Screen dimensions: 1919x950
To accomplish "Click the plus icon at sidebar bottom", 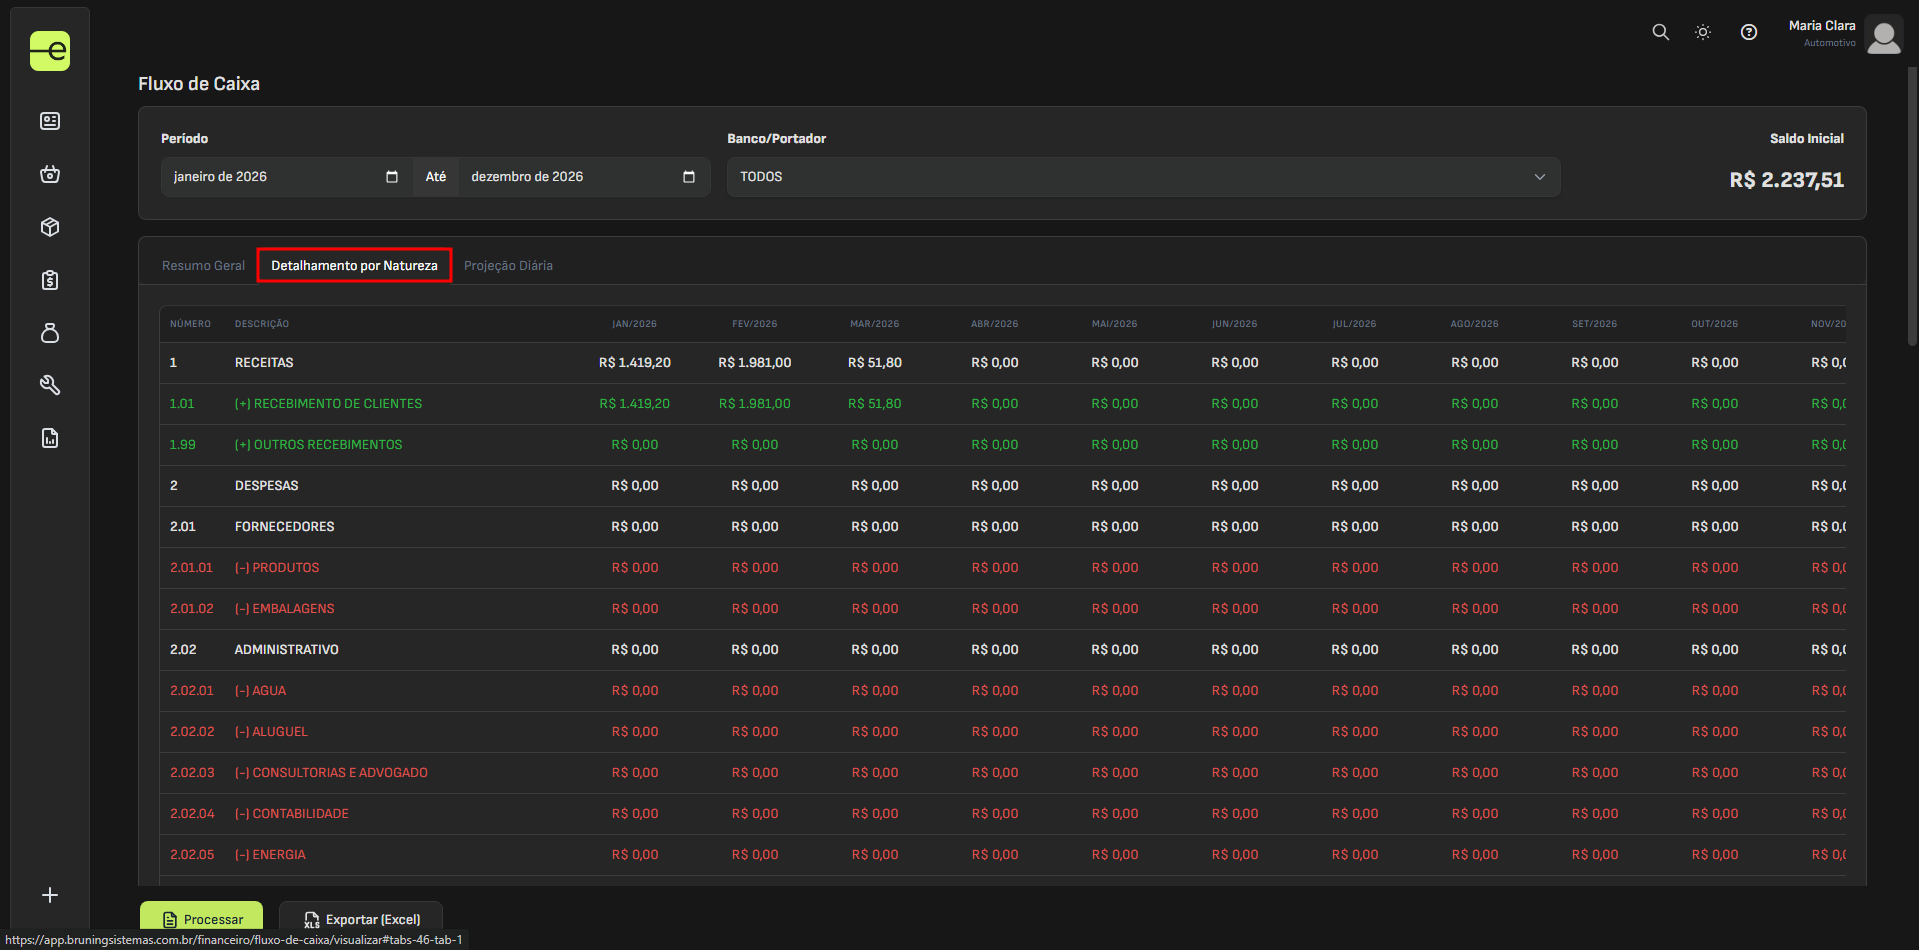I will (x=50, y=895).
